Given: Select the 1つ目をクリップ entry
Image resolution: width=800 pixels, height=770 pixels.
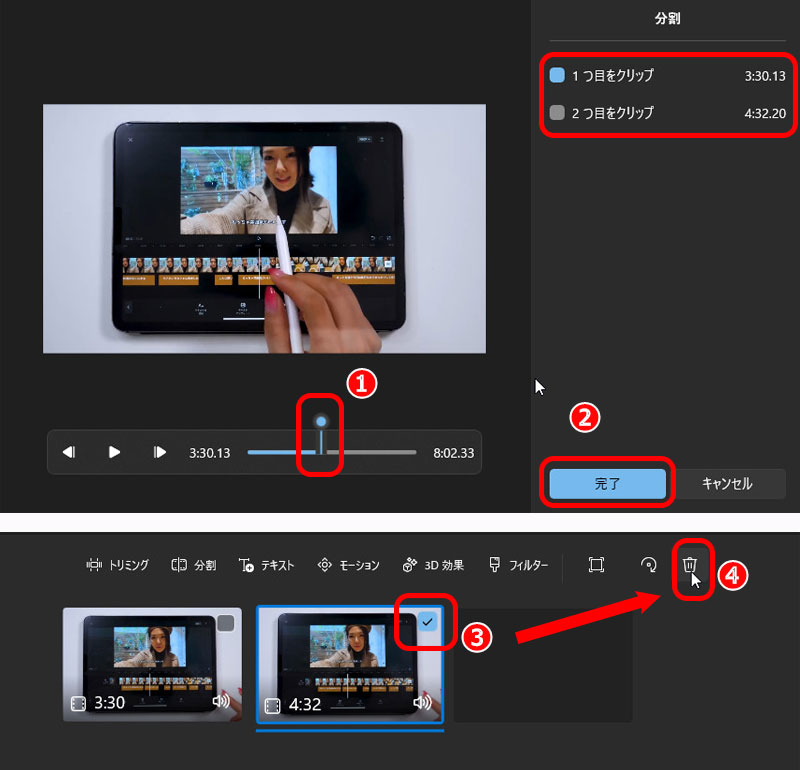Looking at the screenshot, I should [x=611, y=75].
